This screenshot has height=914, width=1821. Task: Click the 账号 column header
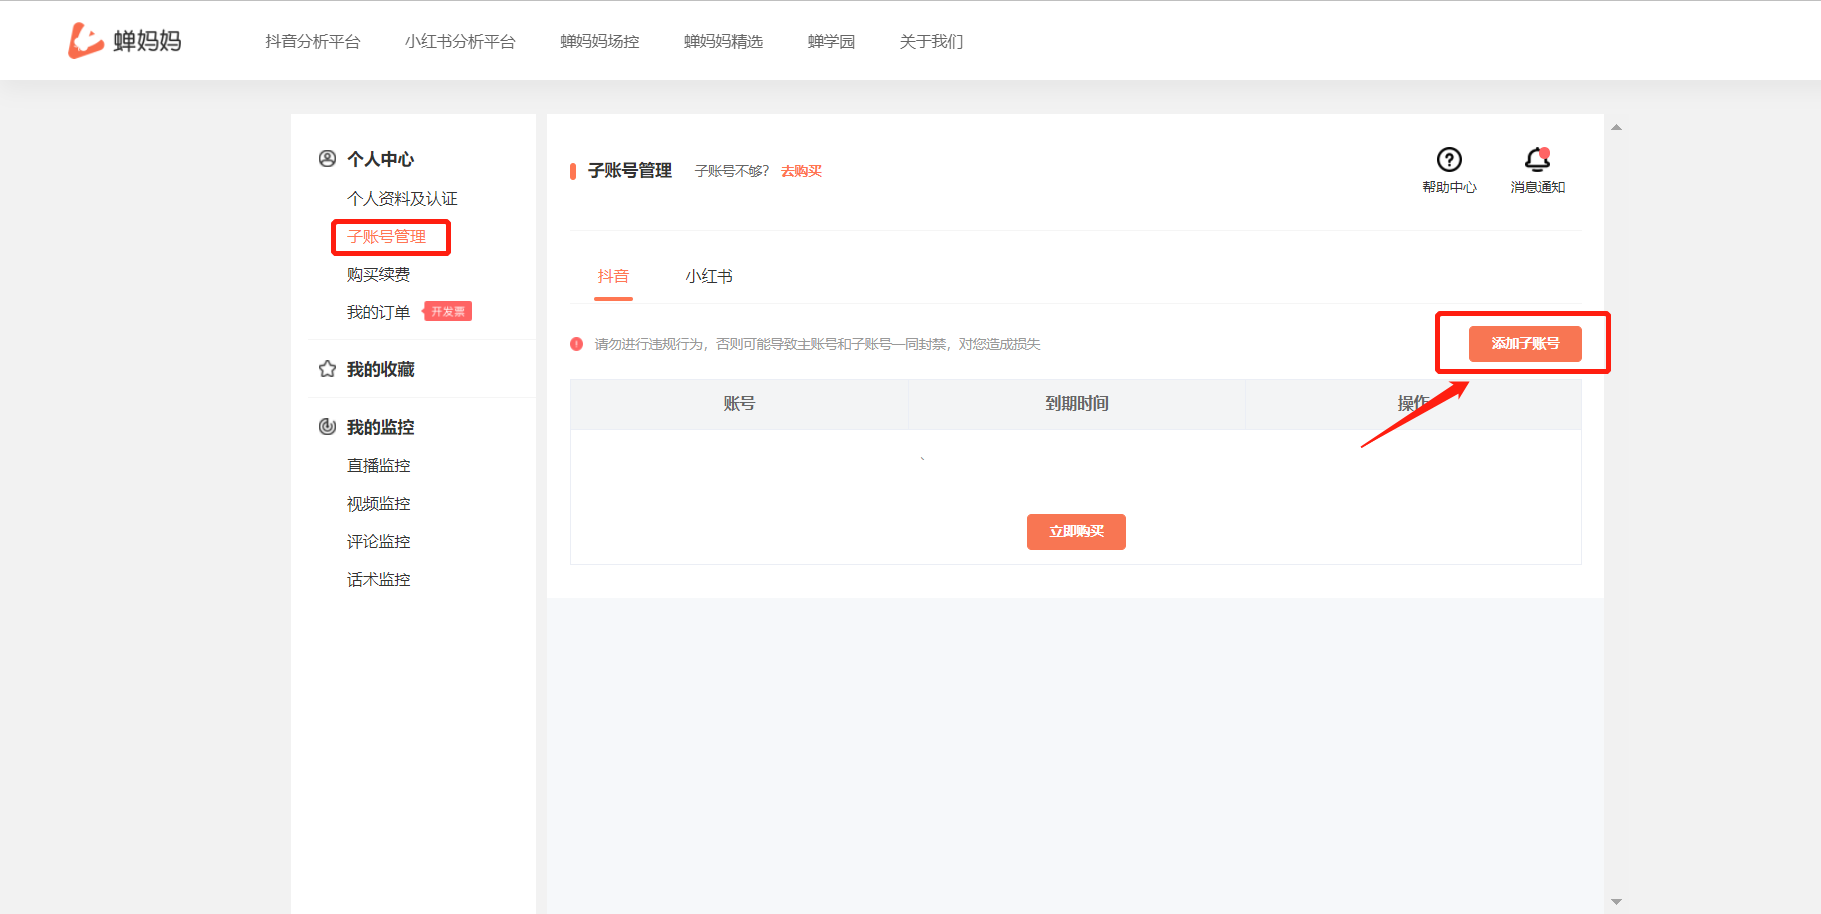pos(739,404)
